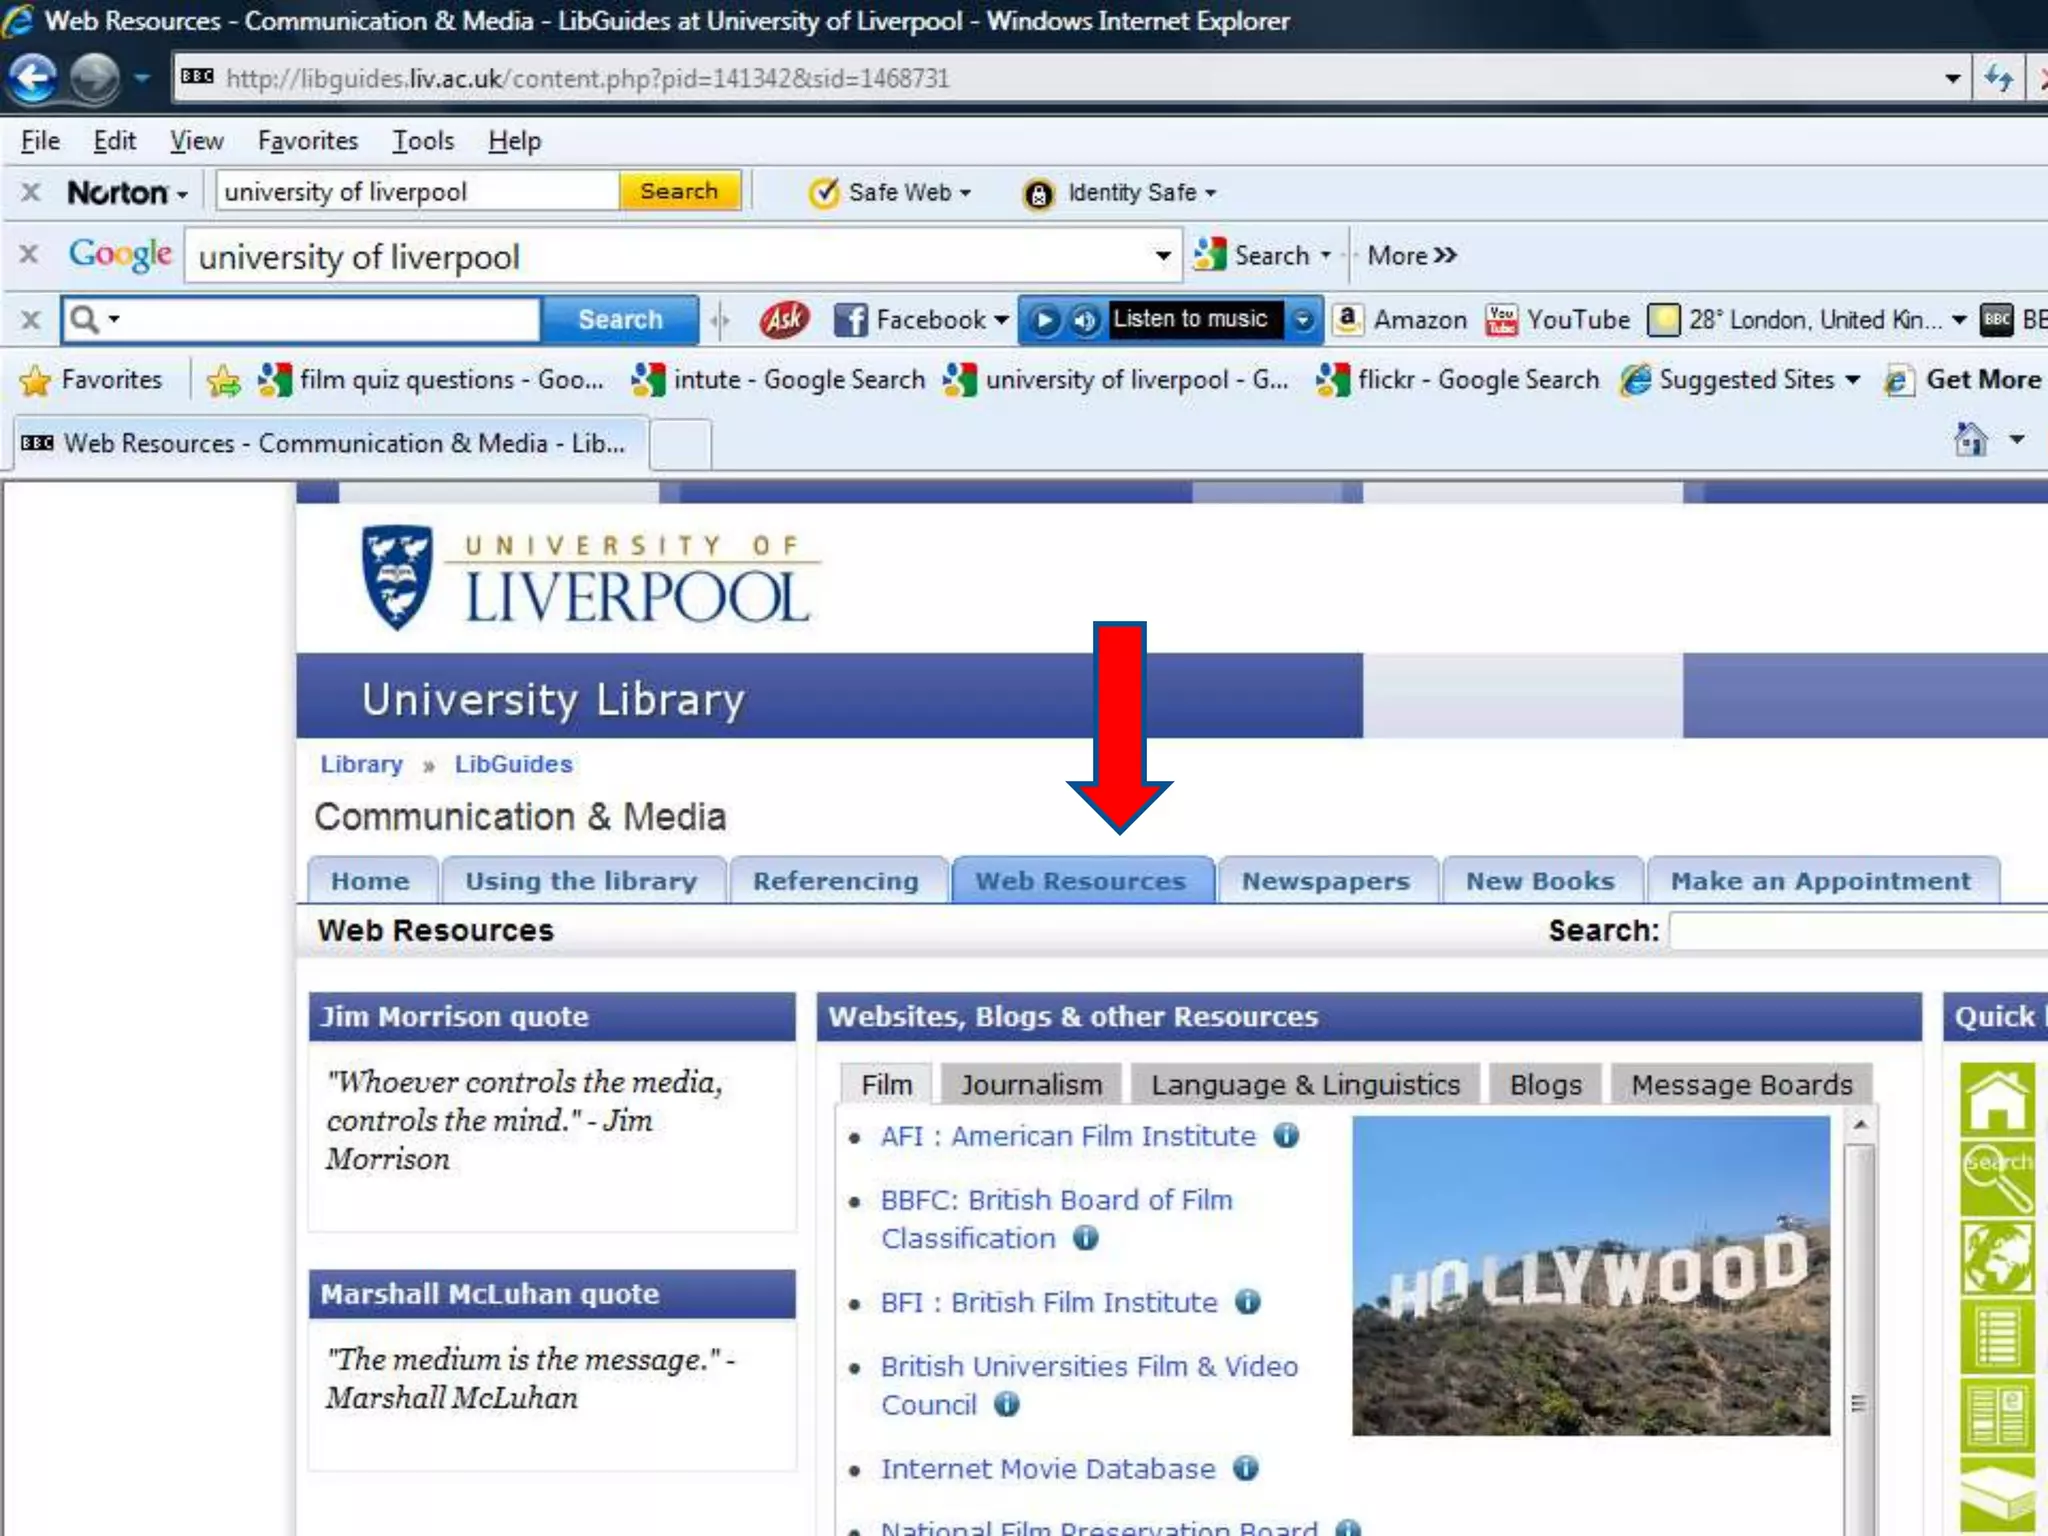2048x1536 pixels.
Task: Click the Amazon toolbar shortcut
Action: click(1400, 320)
